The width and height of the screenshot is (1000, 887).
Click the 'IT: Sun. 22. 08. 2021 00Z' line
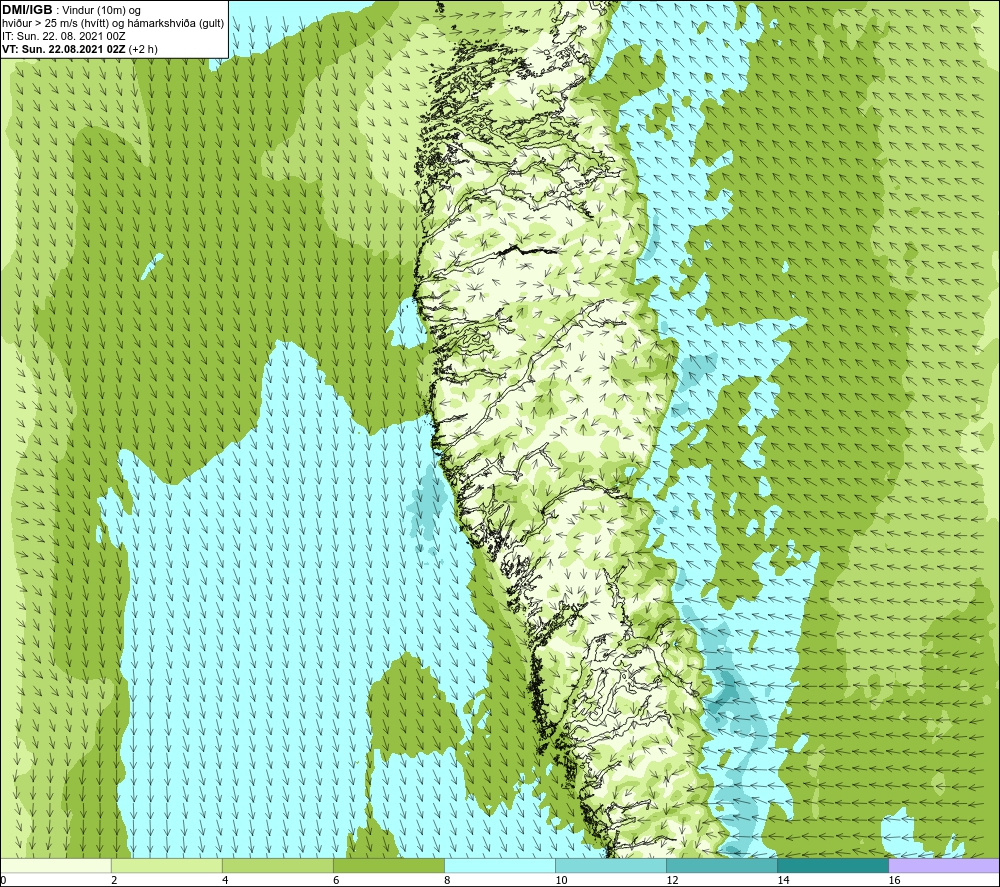coord(64,36)
